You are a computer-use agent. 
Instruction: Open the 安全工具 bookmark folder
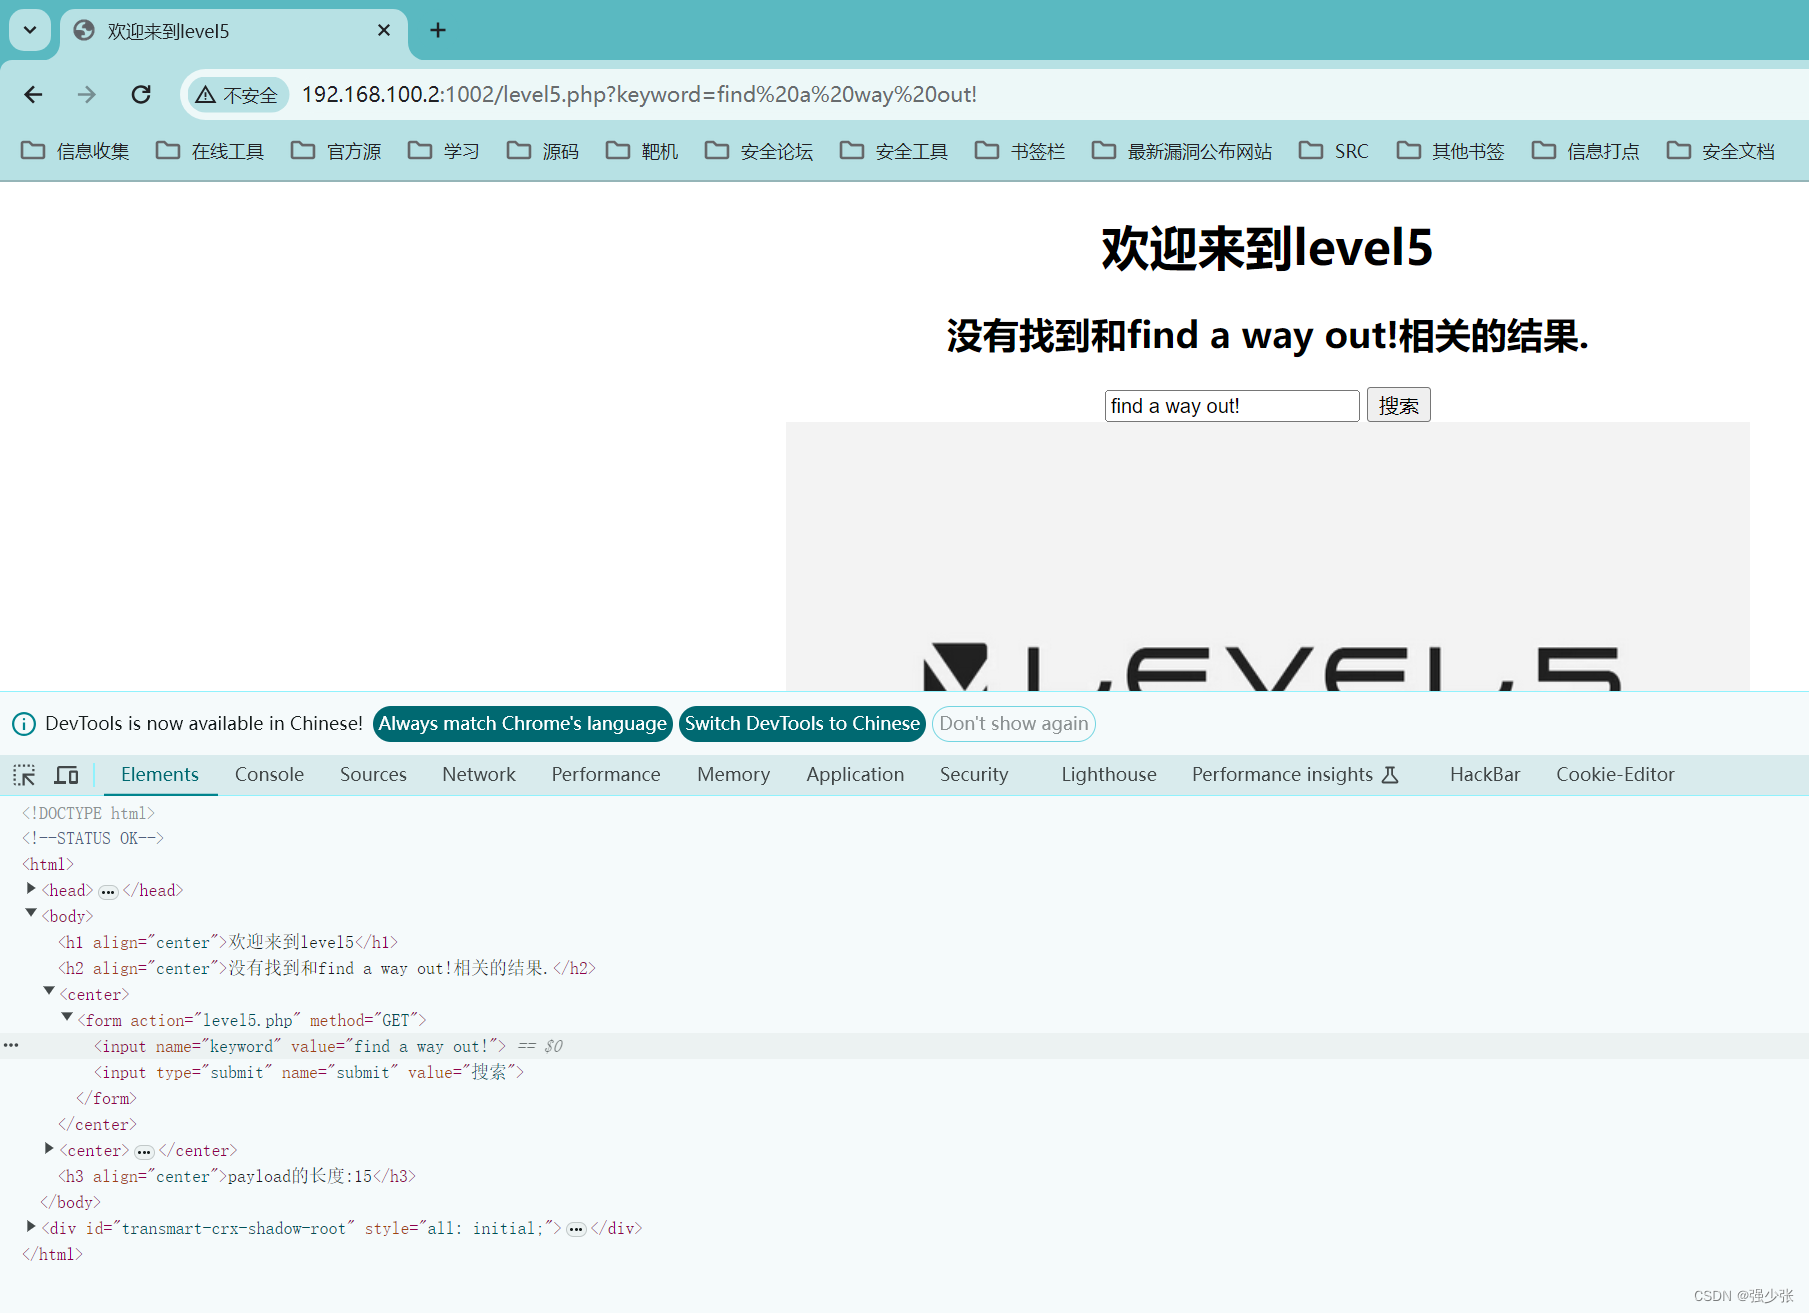pos(894,151)
